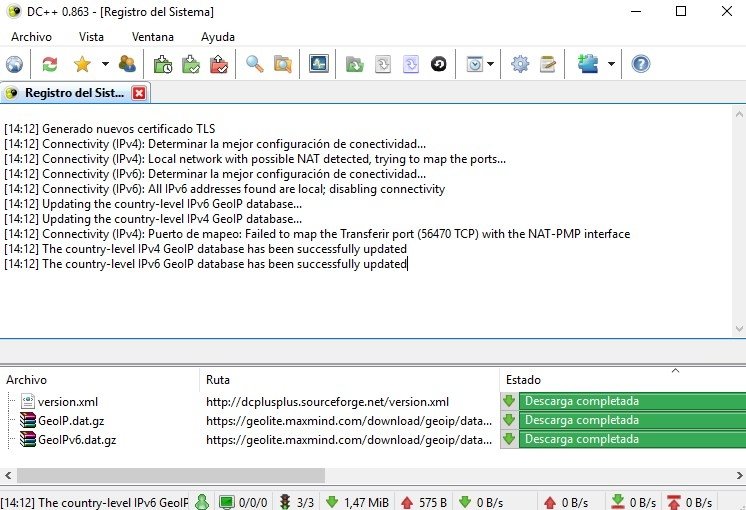Click log line 'Generado nuevos certificado TLS'
This screenshot has width=746, height=510.
[109, 129]
